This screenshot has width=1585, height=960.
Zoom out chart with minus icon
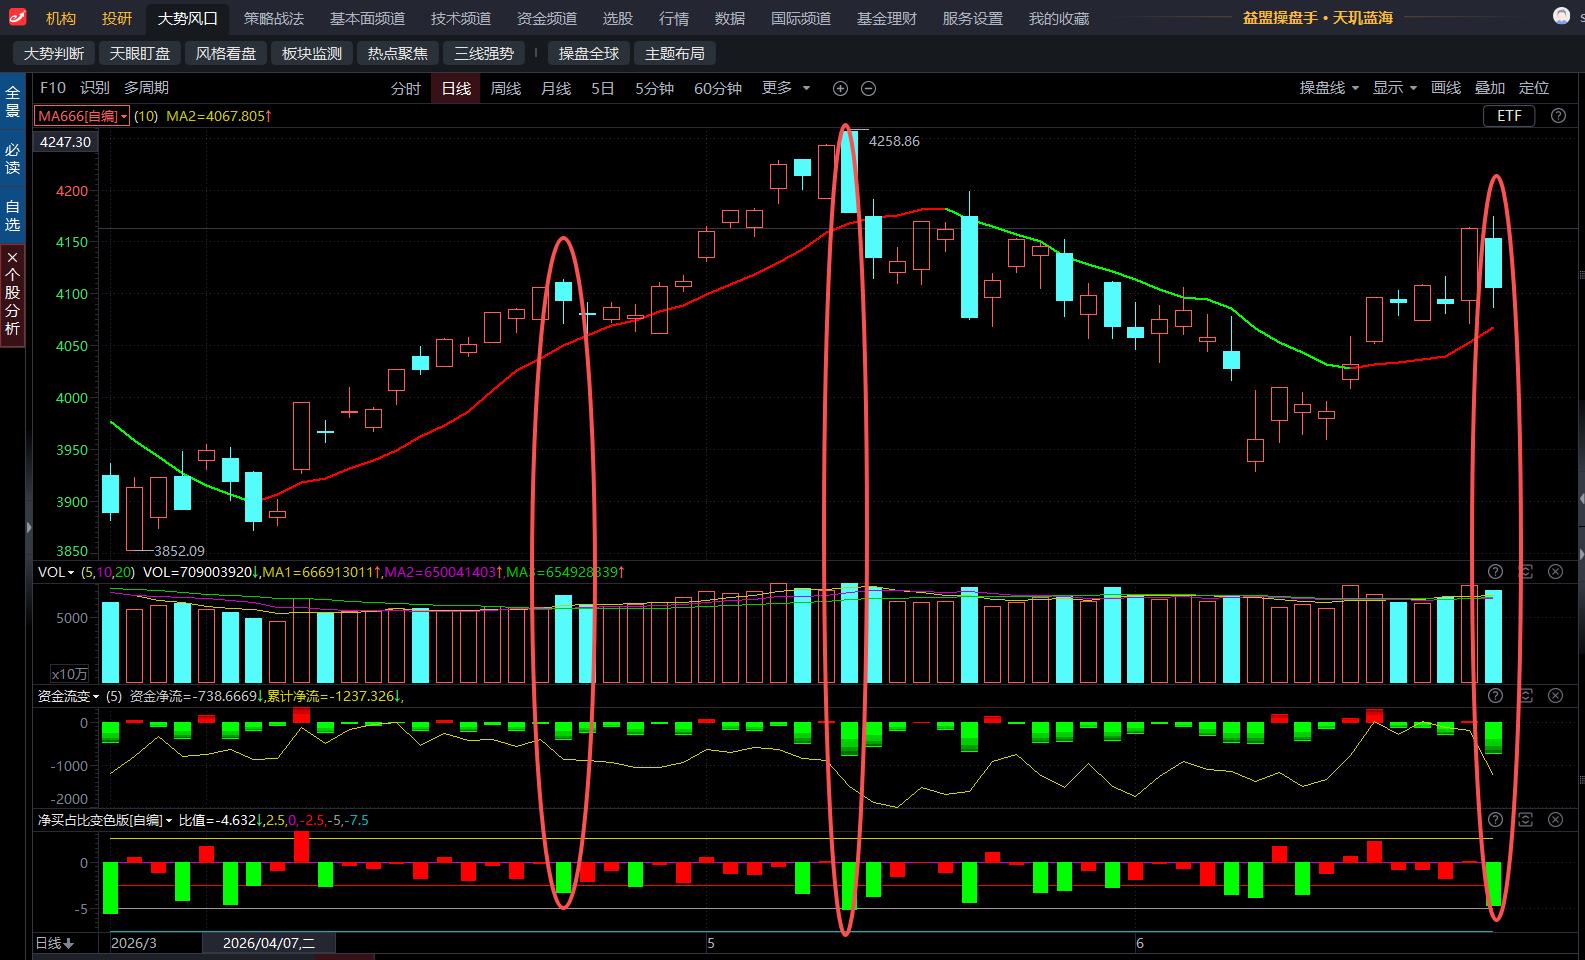(869, 88)
